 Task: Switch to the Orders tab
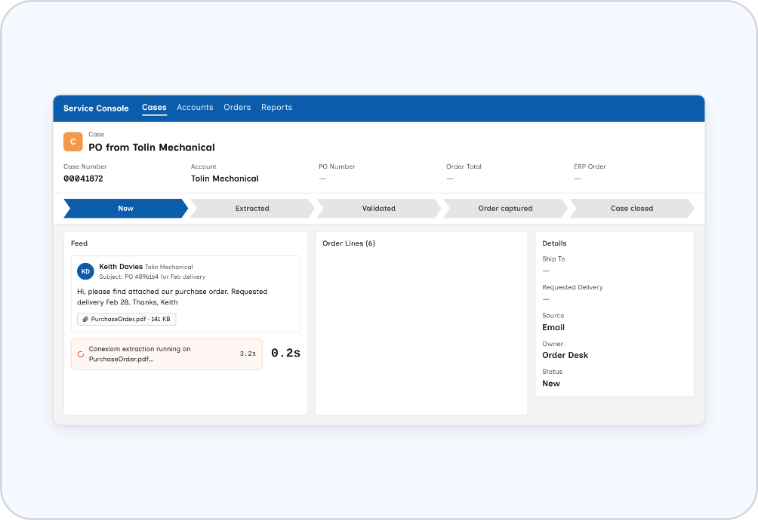237,107
